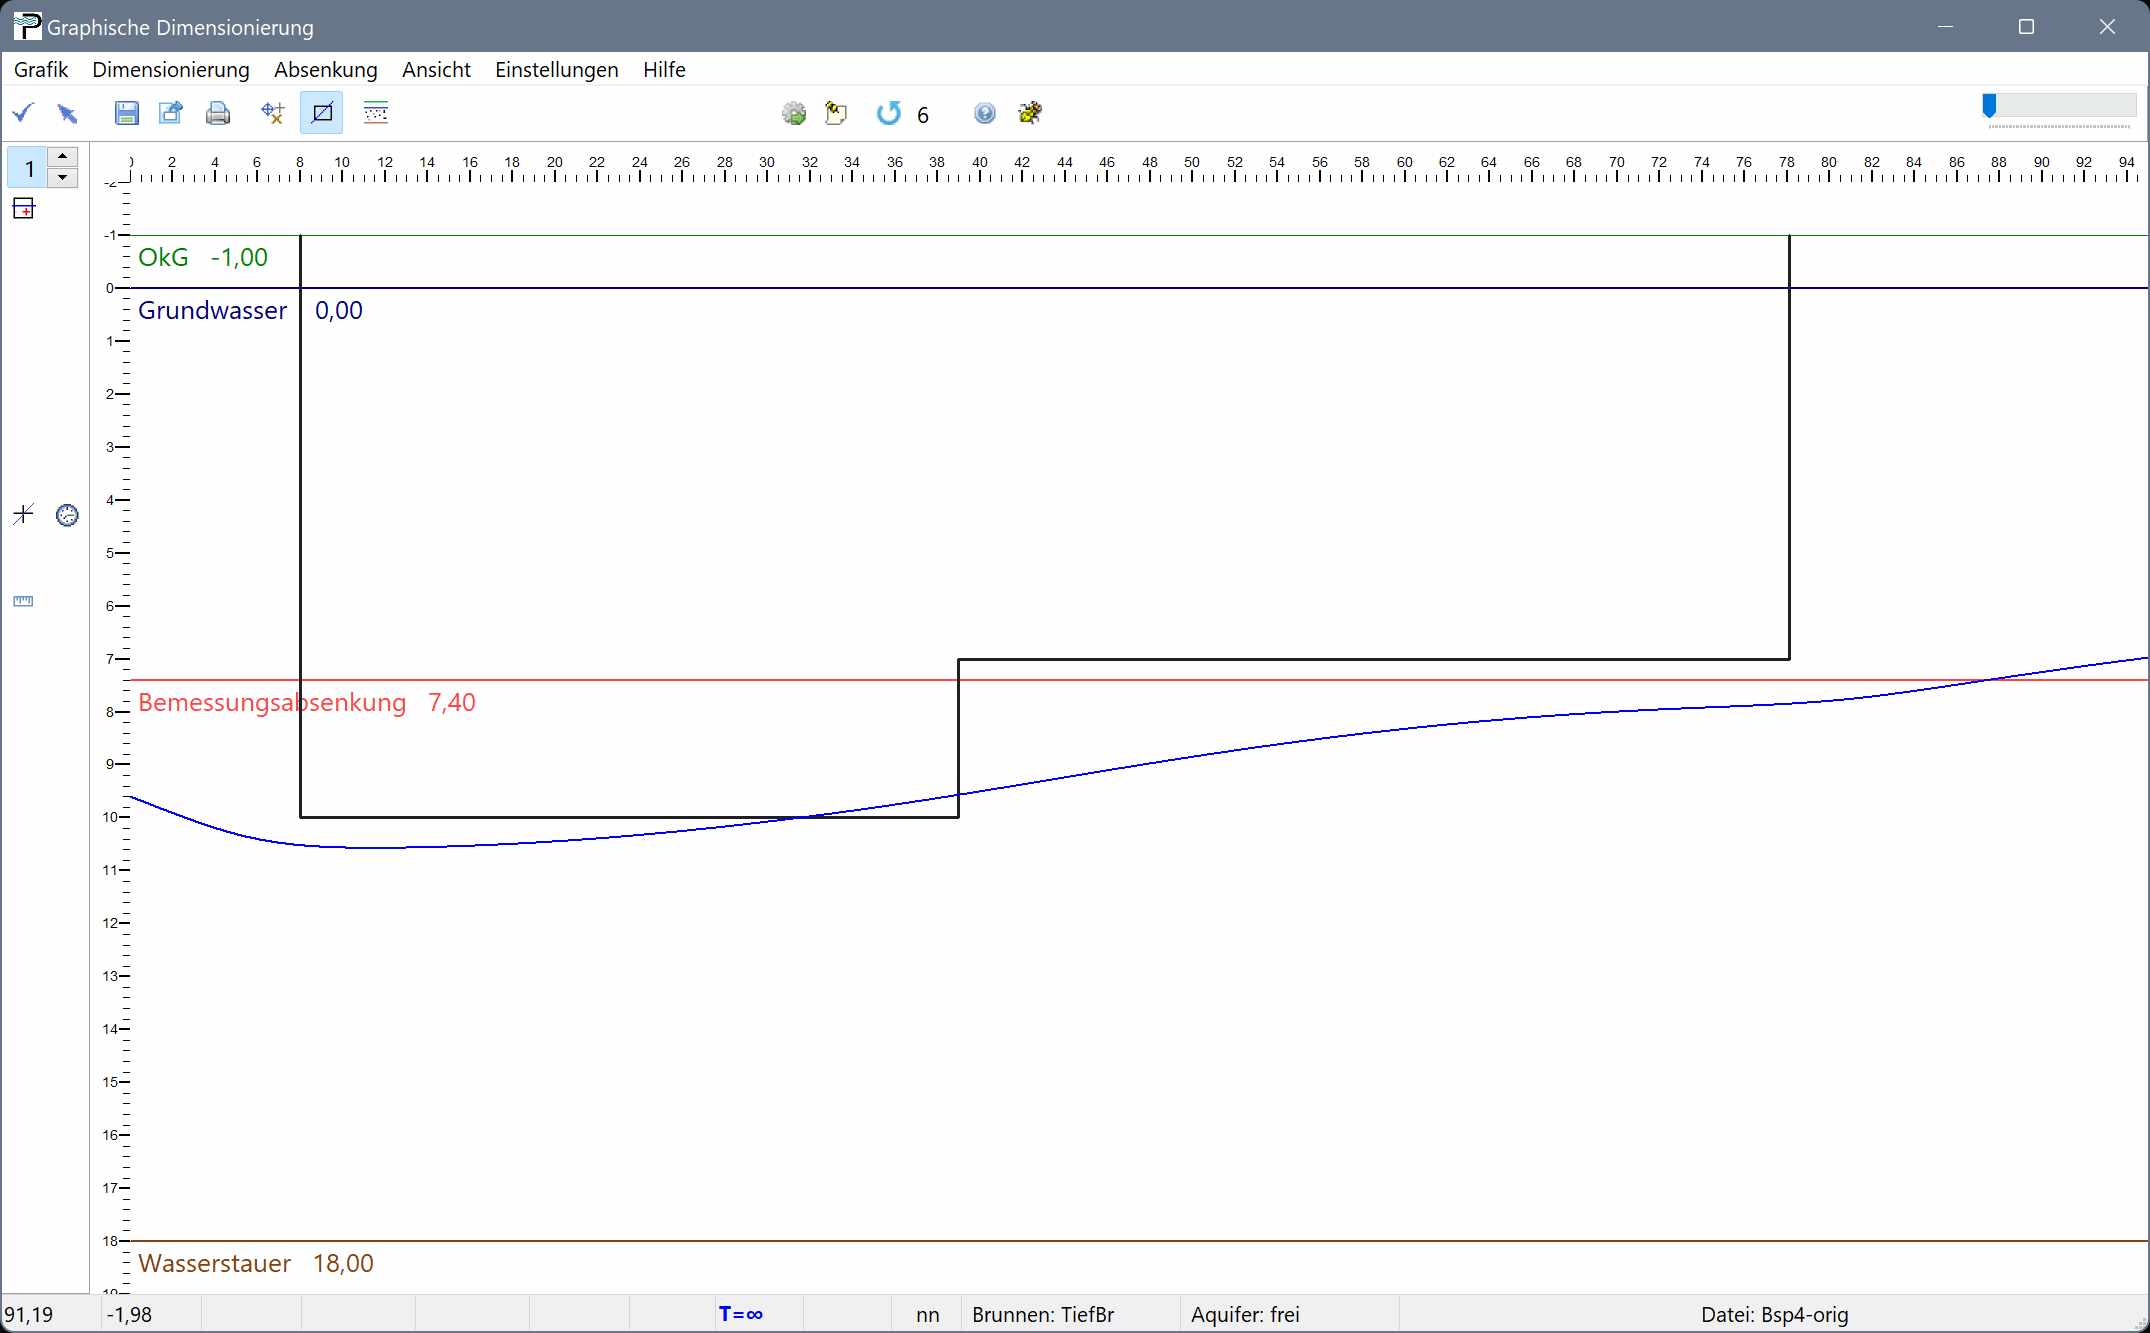Open the Dimensionierung menu
This screenshot has height=1333, width=2150.
[170, 70]
